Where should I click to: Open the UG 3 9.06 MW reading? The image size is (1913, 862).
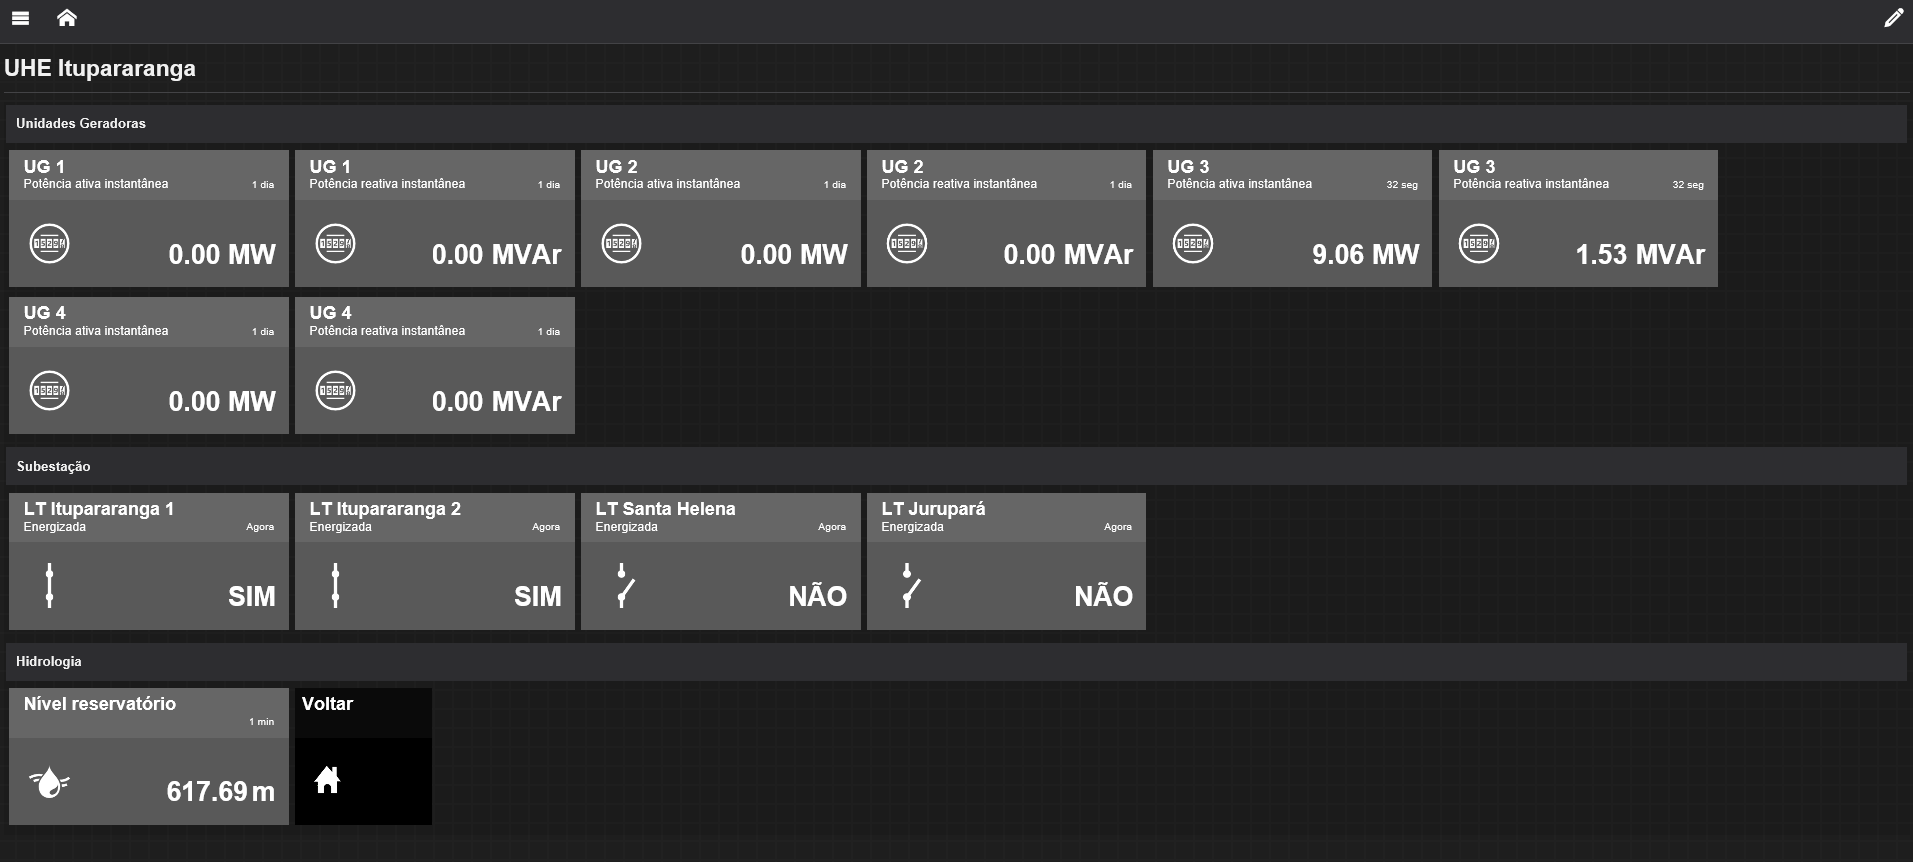click(1365, 255)
